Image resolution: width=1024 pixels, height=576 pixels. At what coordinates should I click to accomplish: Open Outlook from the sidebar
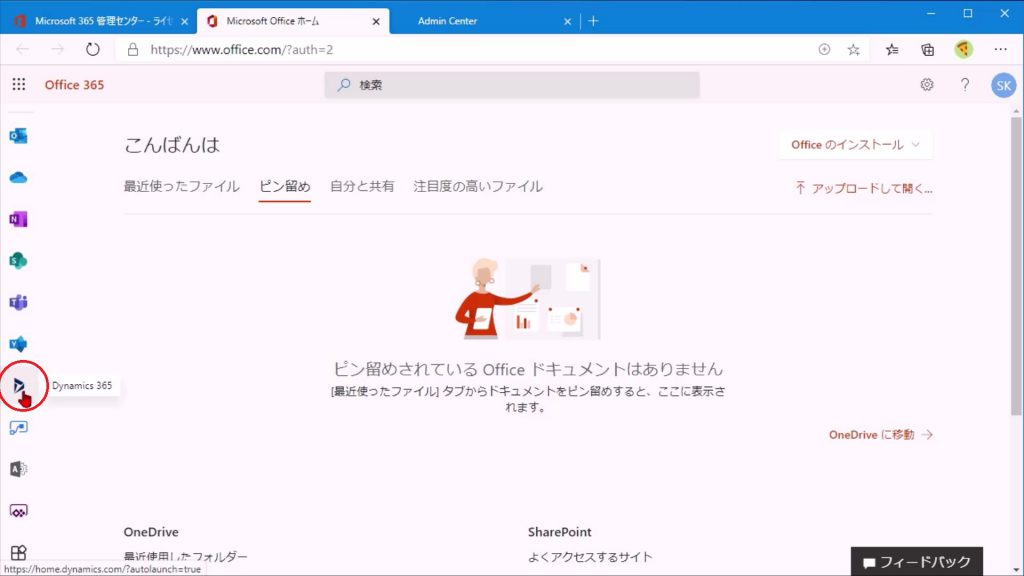[x=18, y=136]
